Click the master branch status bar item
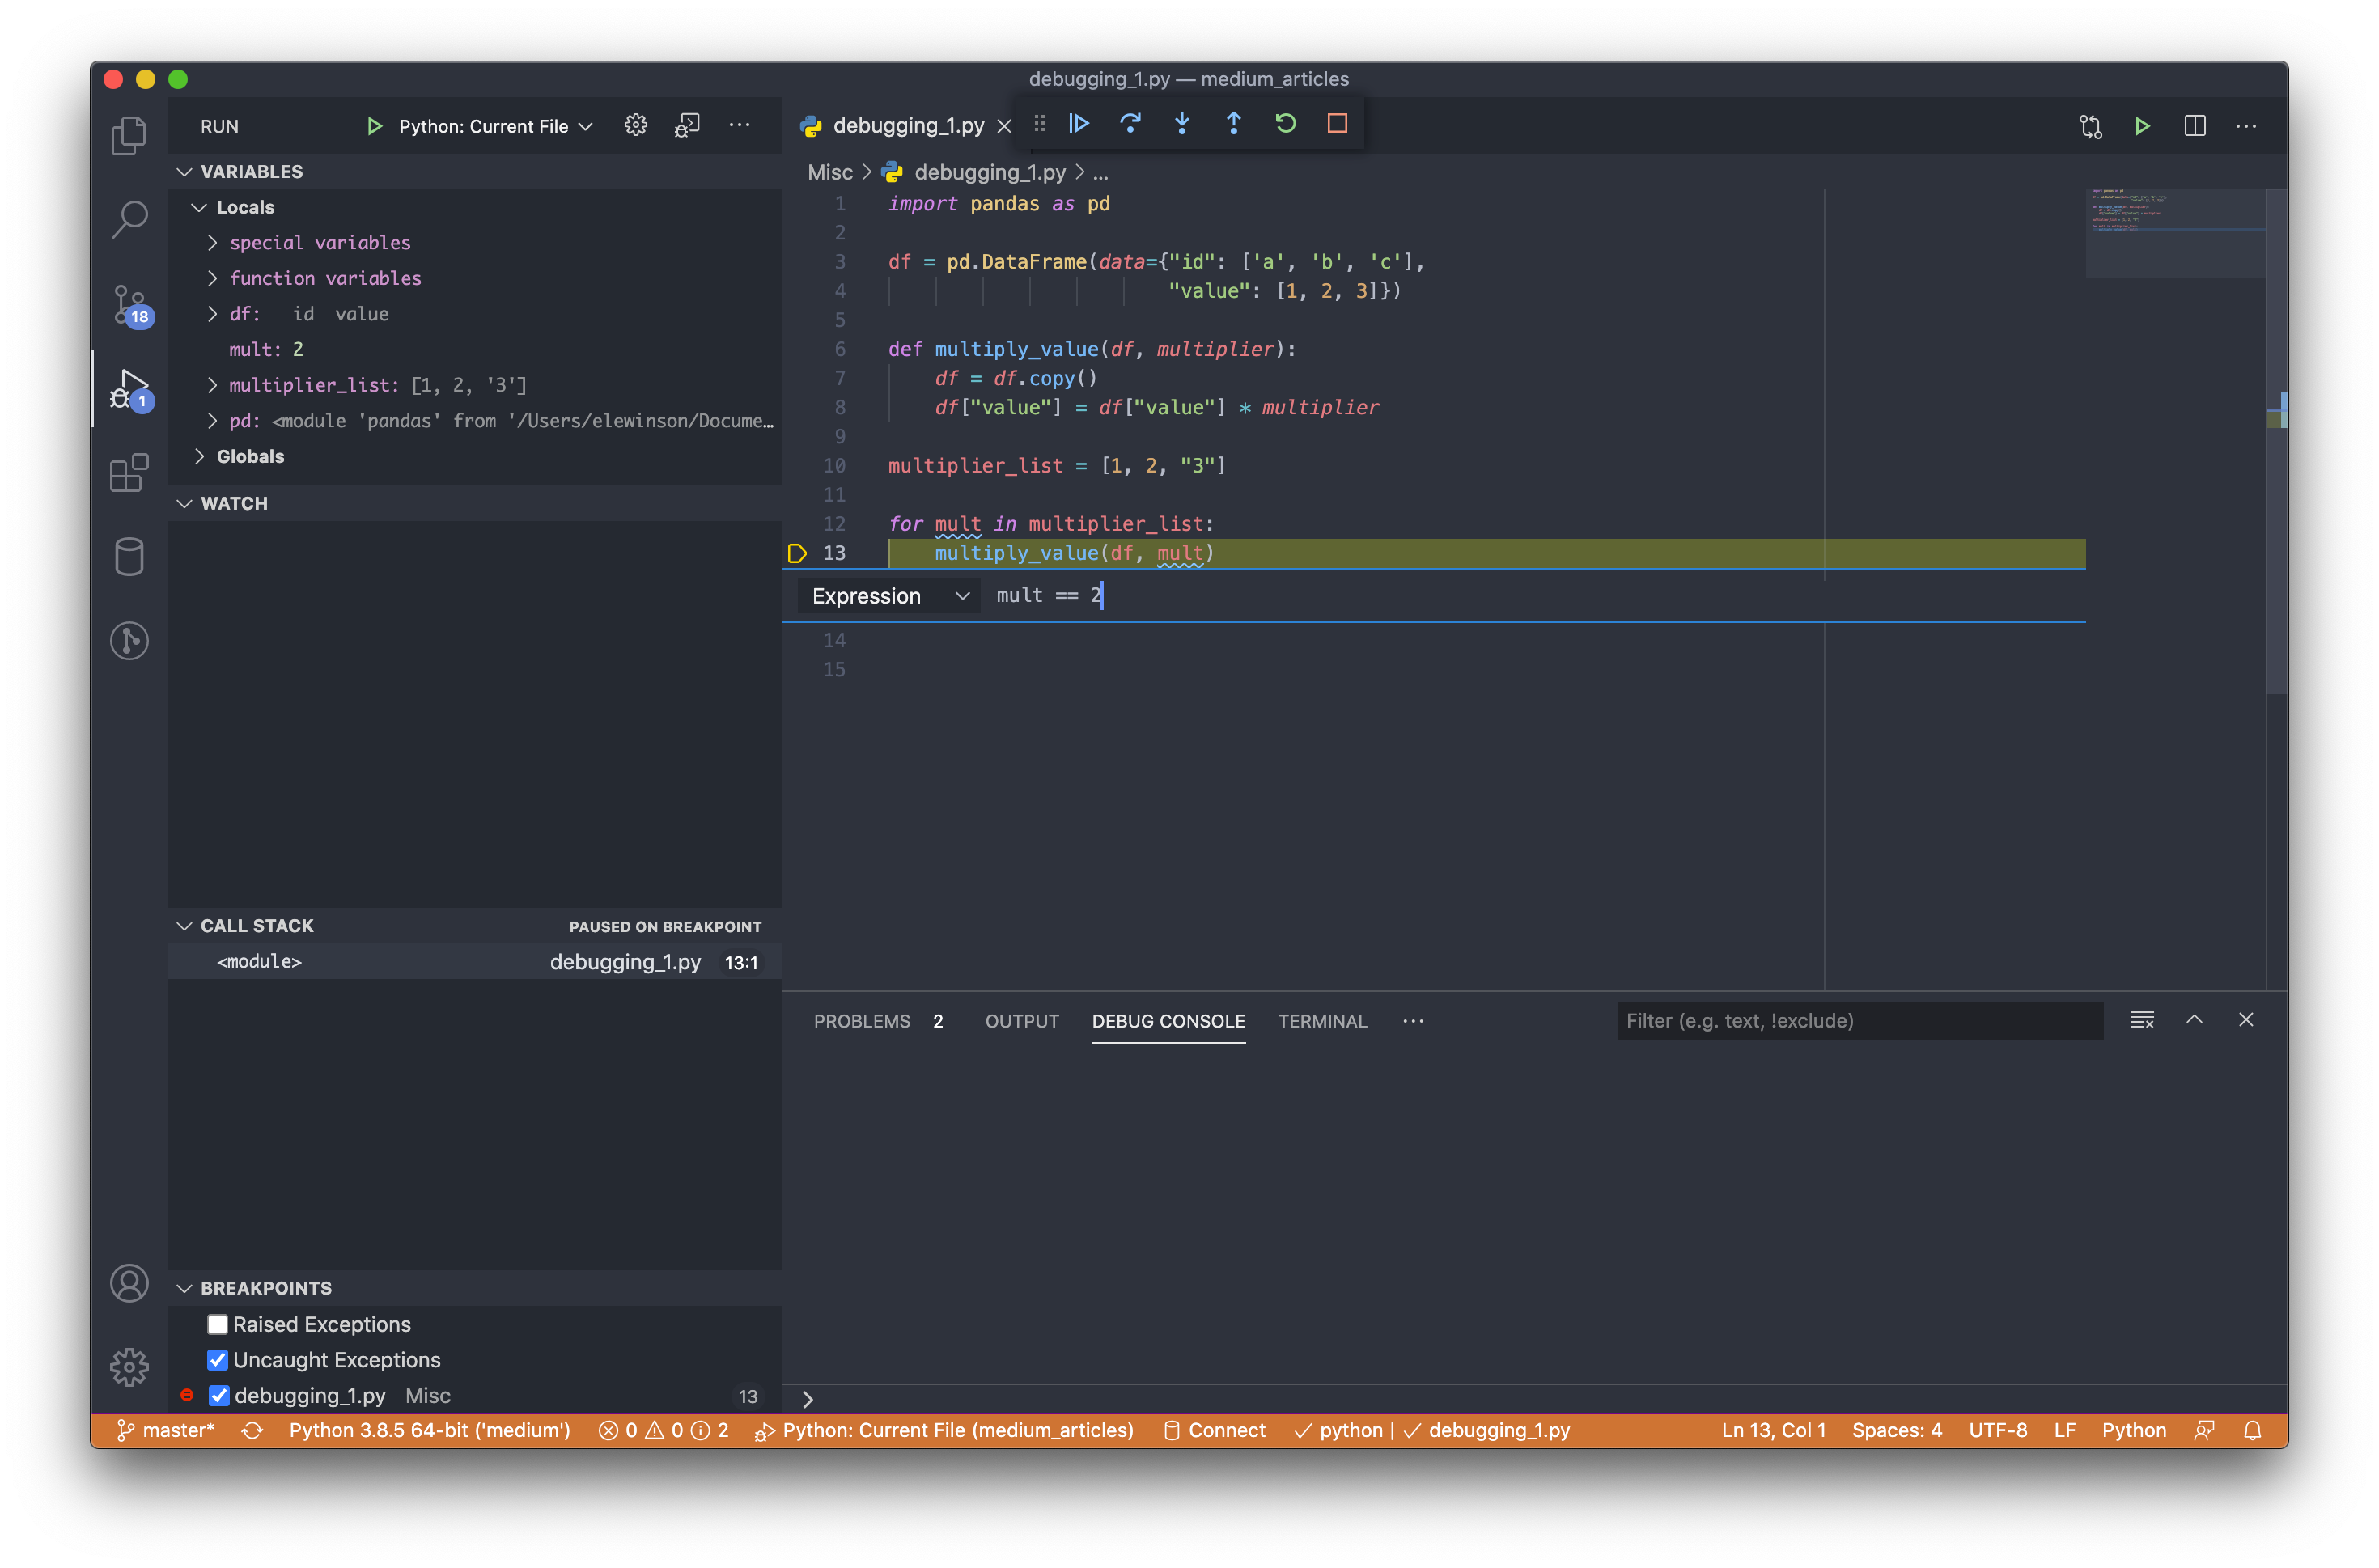The height and width of the screenshot is (1568, 2379). pos(166,1430)
